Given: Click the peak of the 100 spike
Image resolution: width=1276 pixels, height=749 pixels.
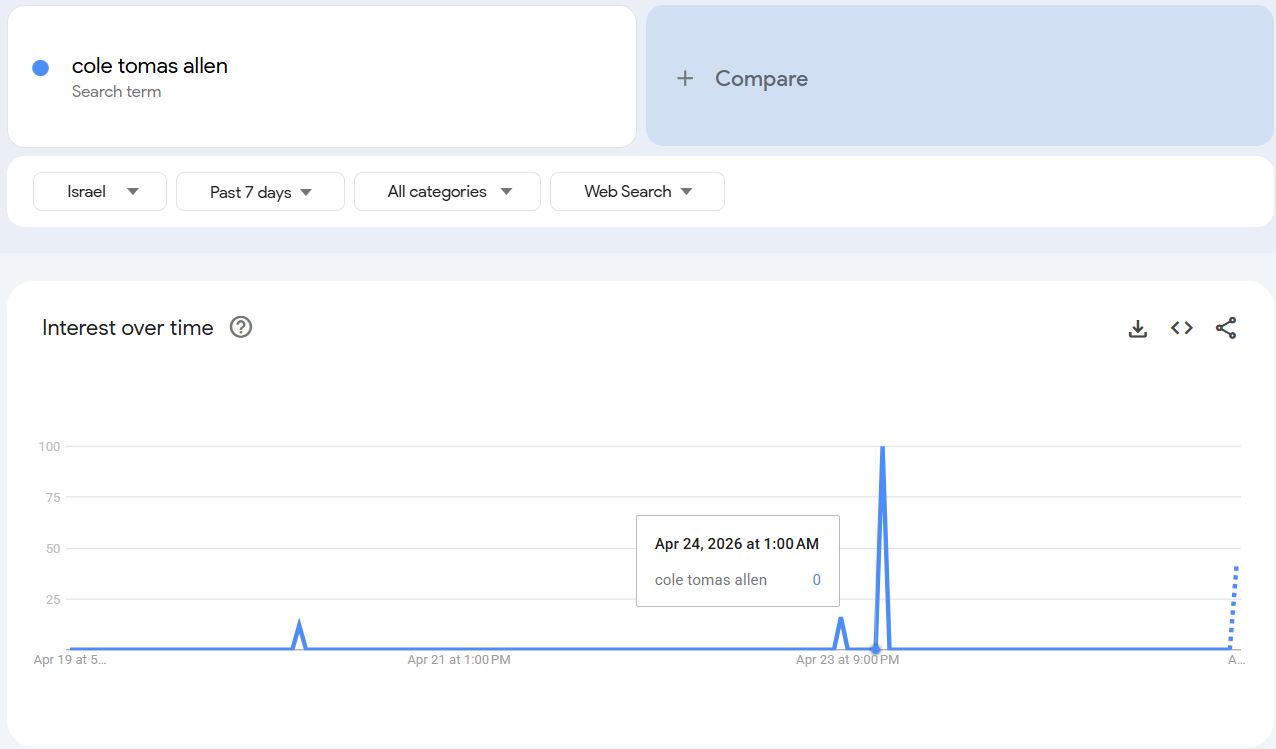Looking at the screenshot, I should (882, 447).
